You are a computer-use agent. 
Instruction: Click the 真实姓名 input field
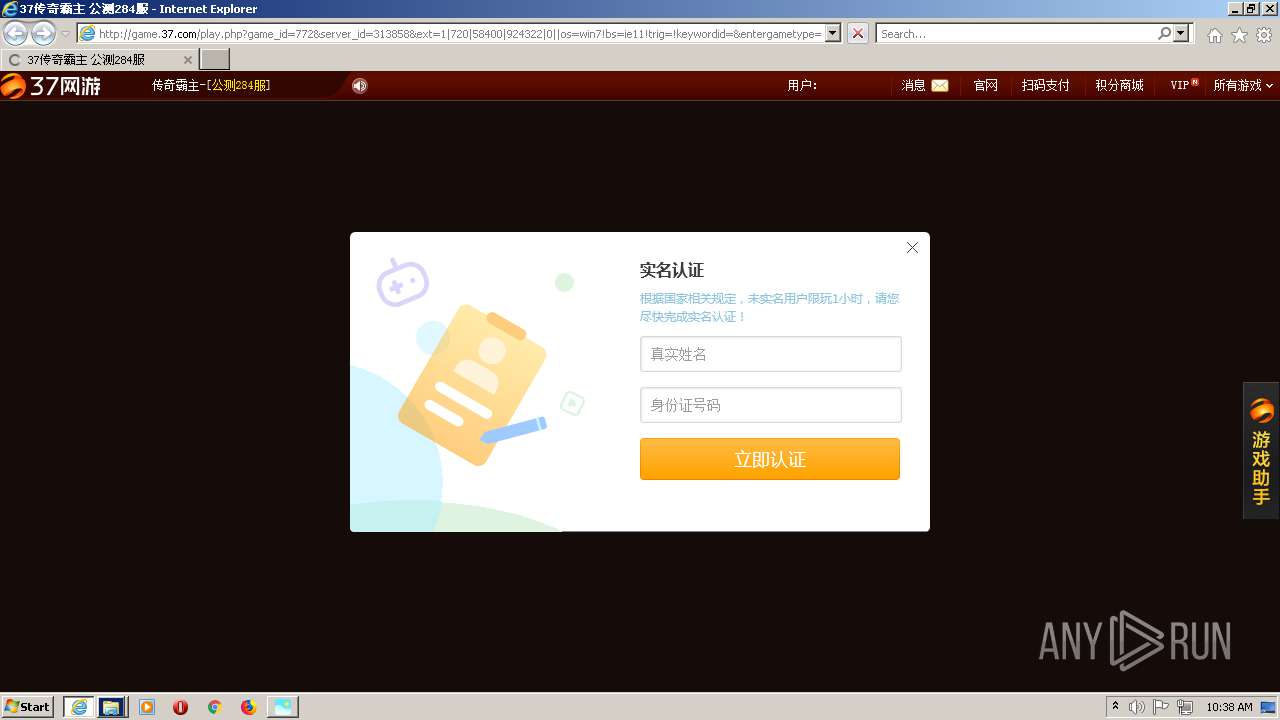771,354
